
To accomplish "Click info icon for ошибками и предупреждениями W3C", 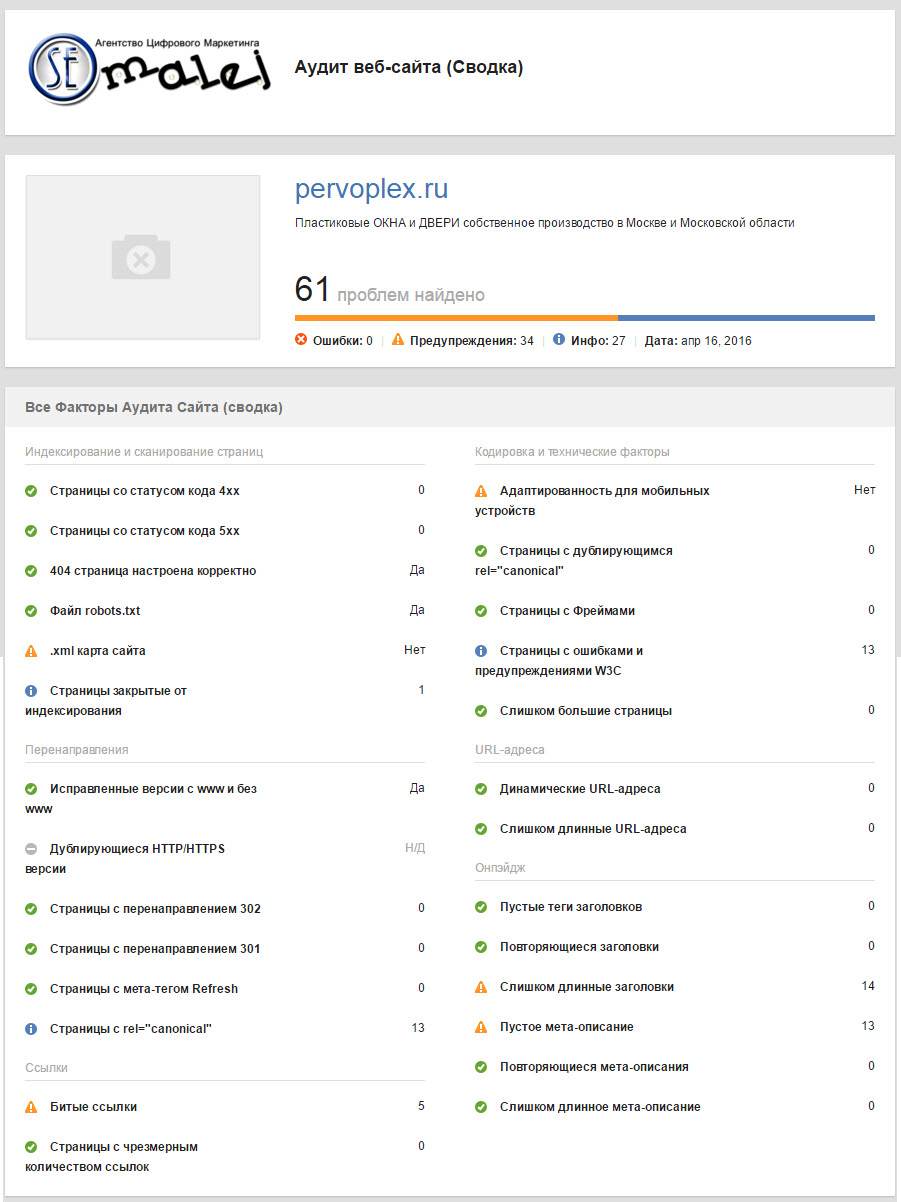I will pyautogui.click(x=481, y=651).
